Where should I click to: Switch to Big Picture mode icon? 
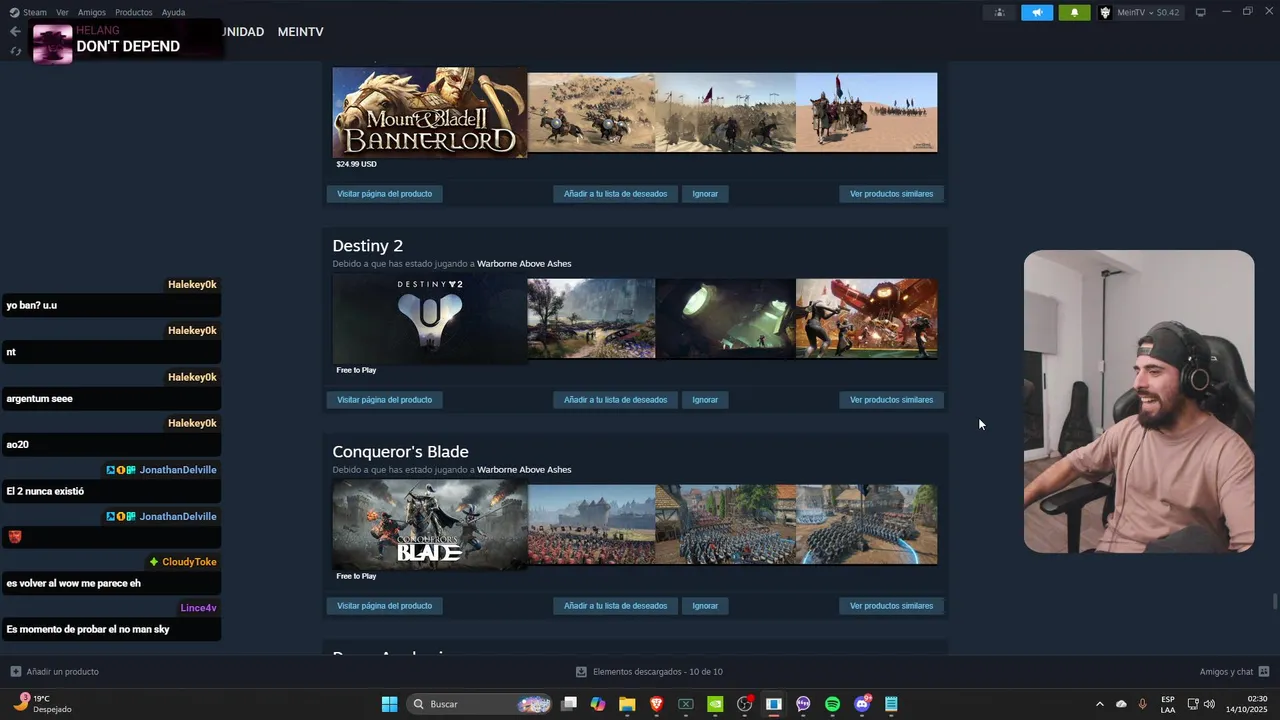tap(1200, 12)
